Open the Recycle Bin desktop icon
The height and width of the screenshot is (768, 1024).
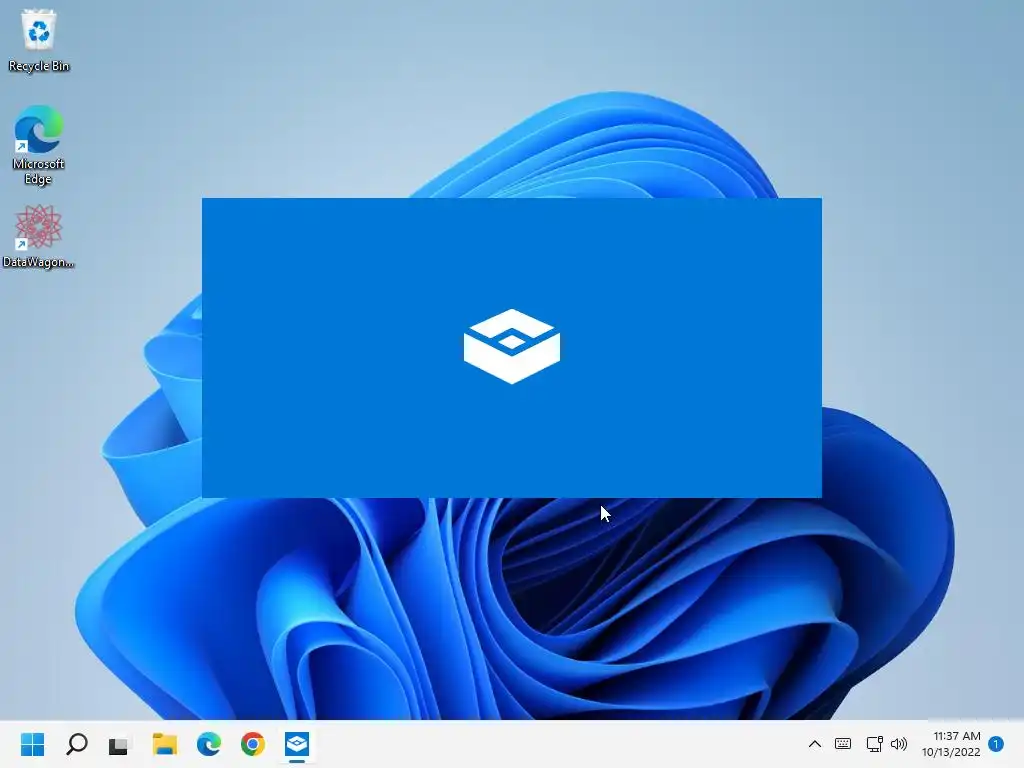pyautogui.click(x=39, y=40)
